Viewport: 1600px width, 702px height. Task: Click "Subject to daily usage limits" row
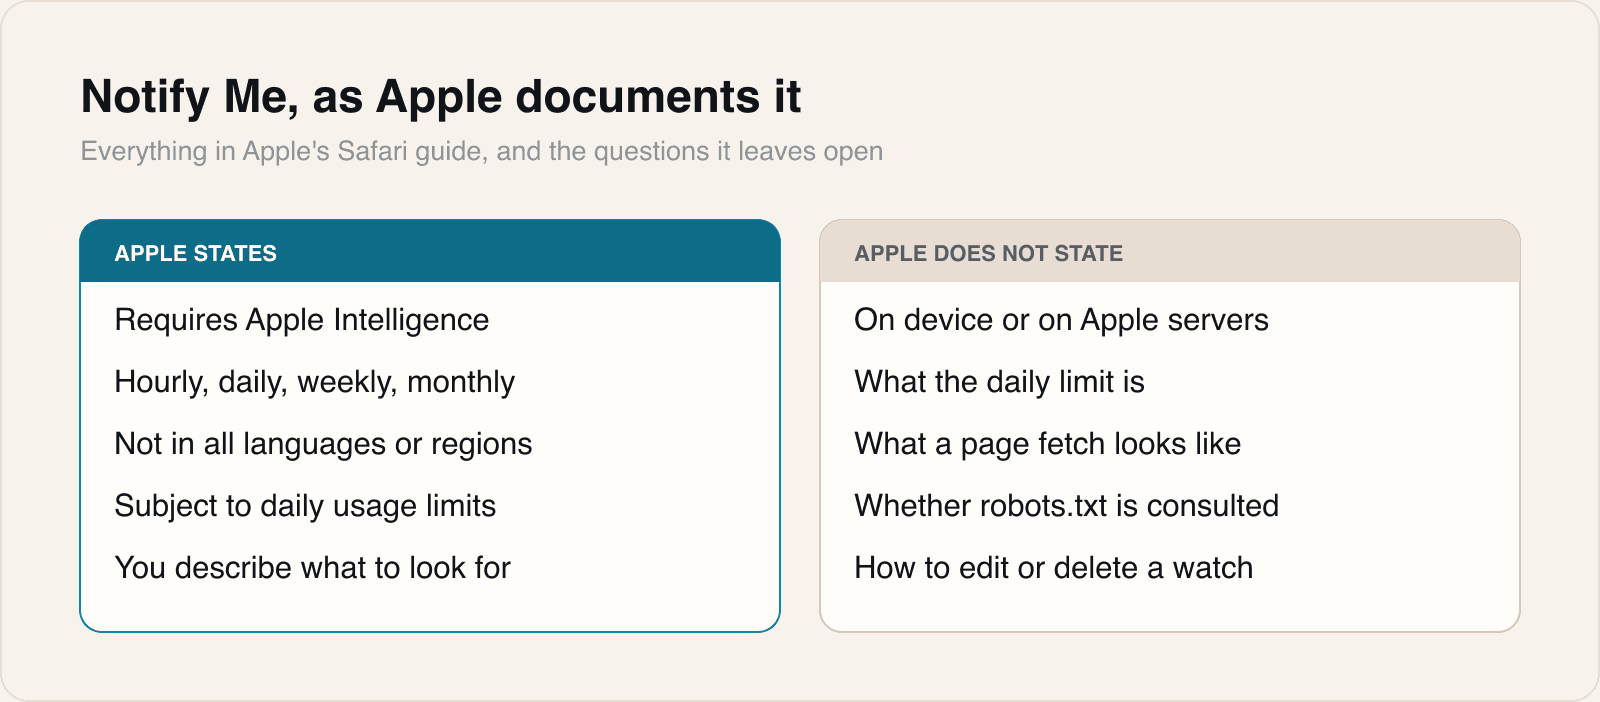(x=305, y=506)
